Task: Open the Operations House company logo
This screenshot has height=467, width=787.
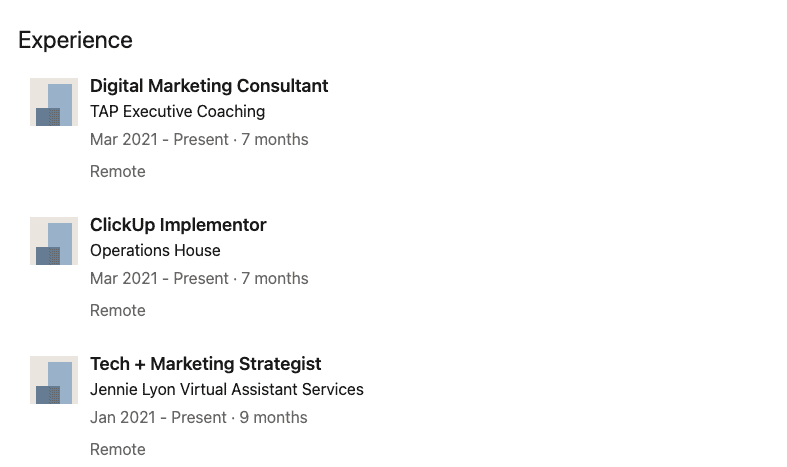Action: point(54,241)
